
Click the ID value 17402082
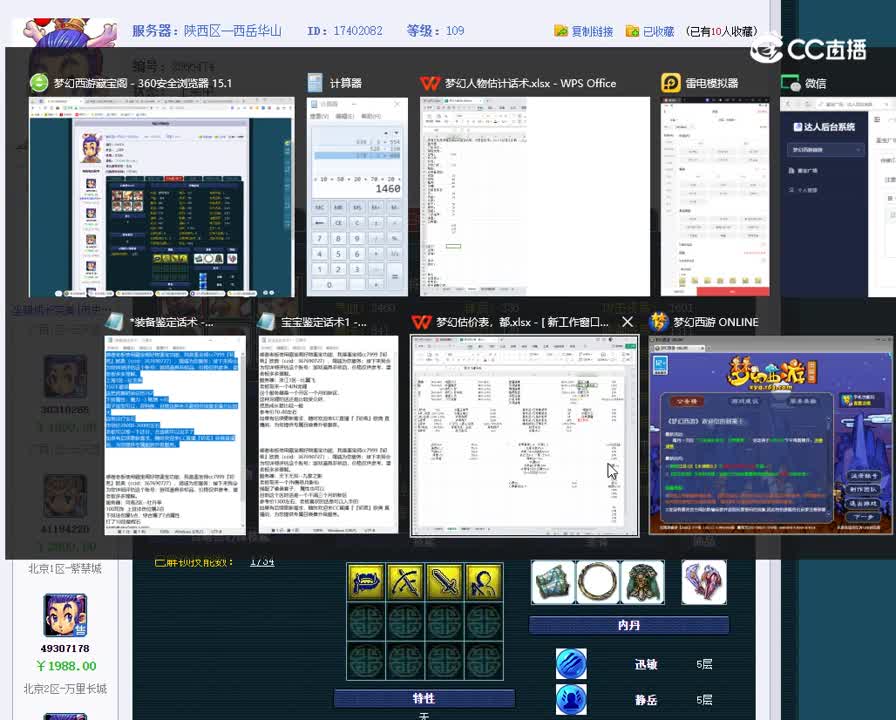coord(358,31)
